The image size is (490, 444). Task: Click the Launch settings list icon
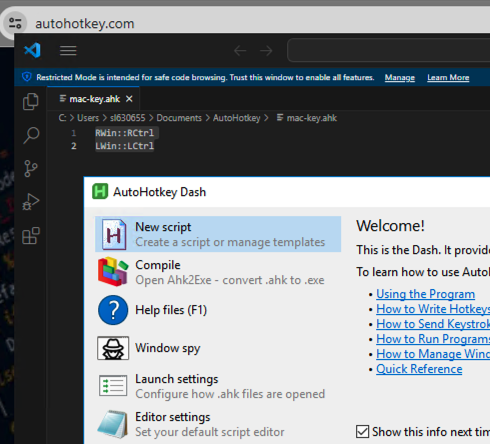click(x=113, y=386)
